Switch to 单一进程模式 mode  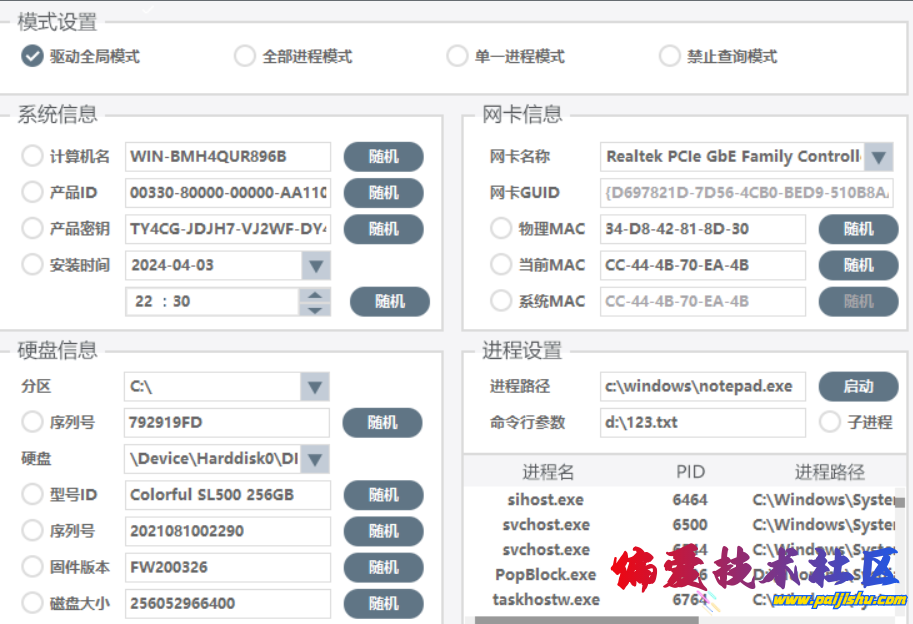coord(457,56)
